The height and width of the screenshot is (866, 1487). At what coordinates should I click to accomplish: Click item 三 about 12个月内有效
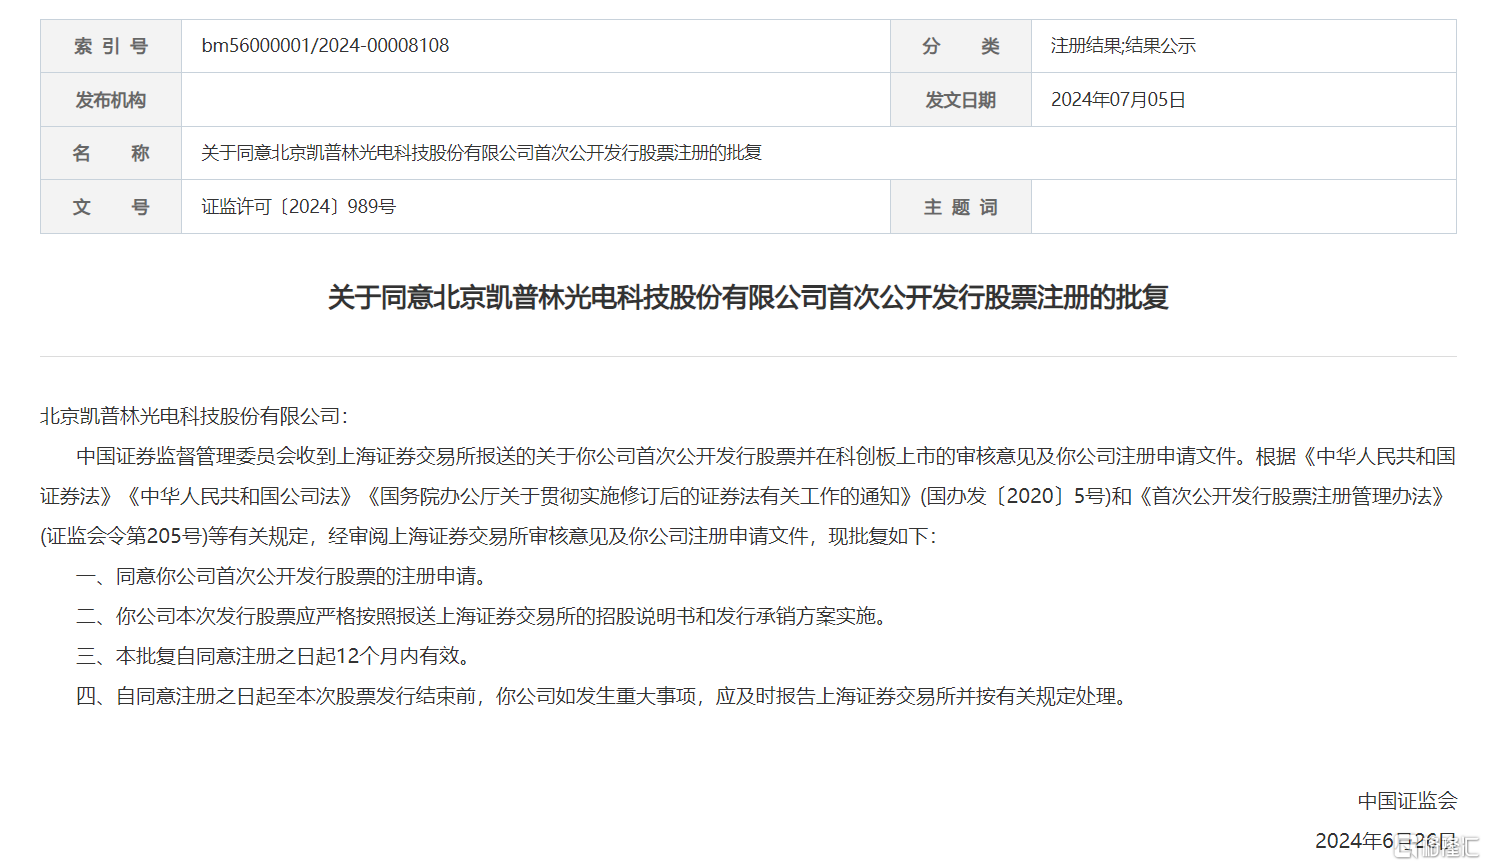274,656
